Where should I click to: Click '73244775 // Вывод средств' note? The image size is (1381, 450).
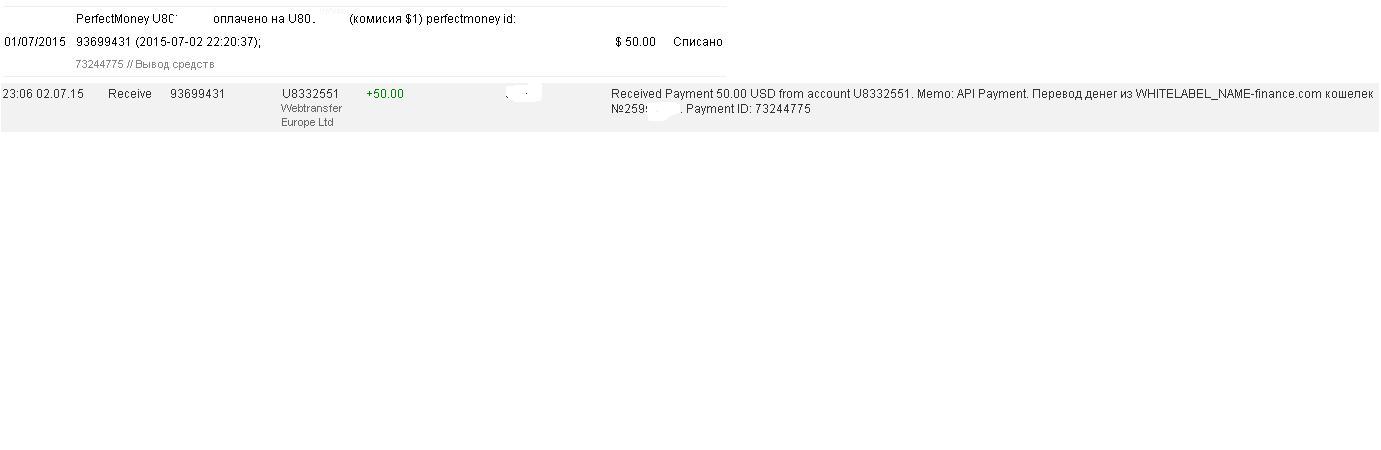[x=145, y=64]
